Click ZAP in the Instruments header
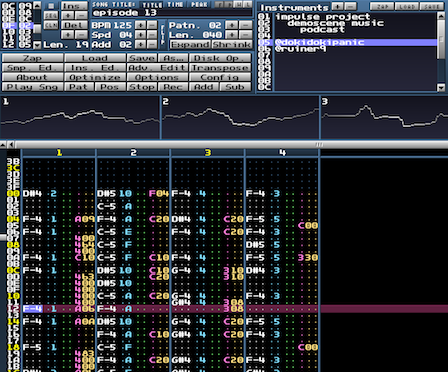Screen dimensions: 448x372 382,6
